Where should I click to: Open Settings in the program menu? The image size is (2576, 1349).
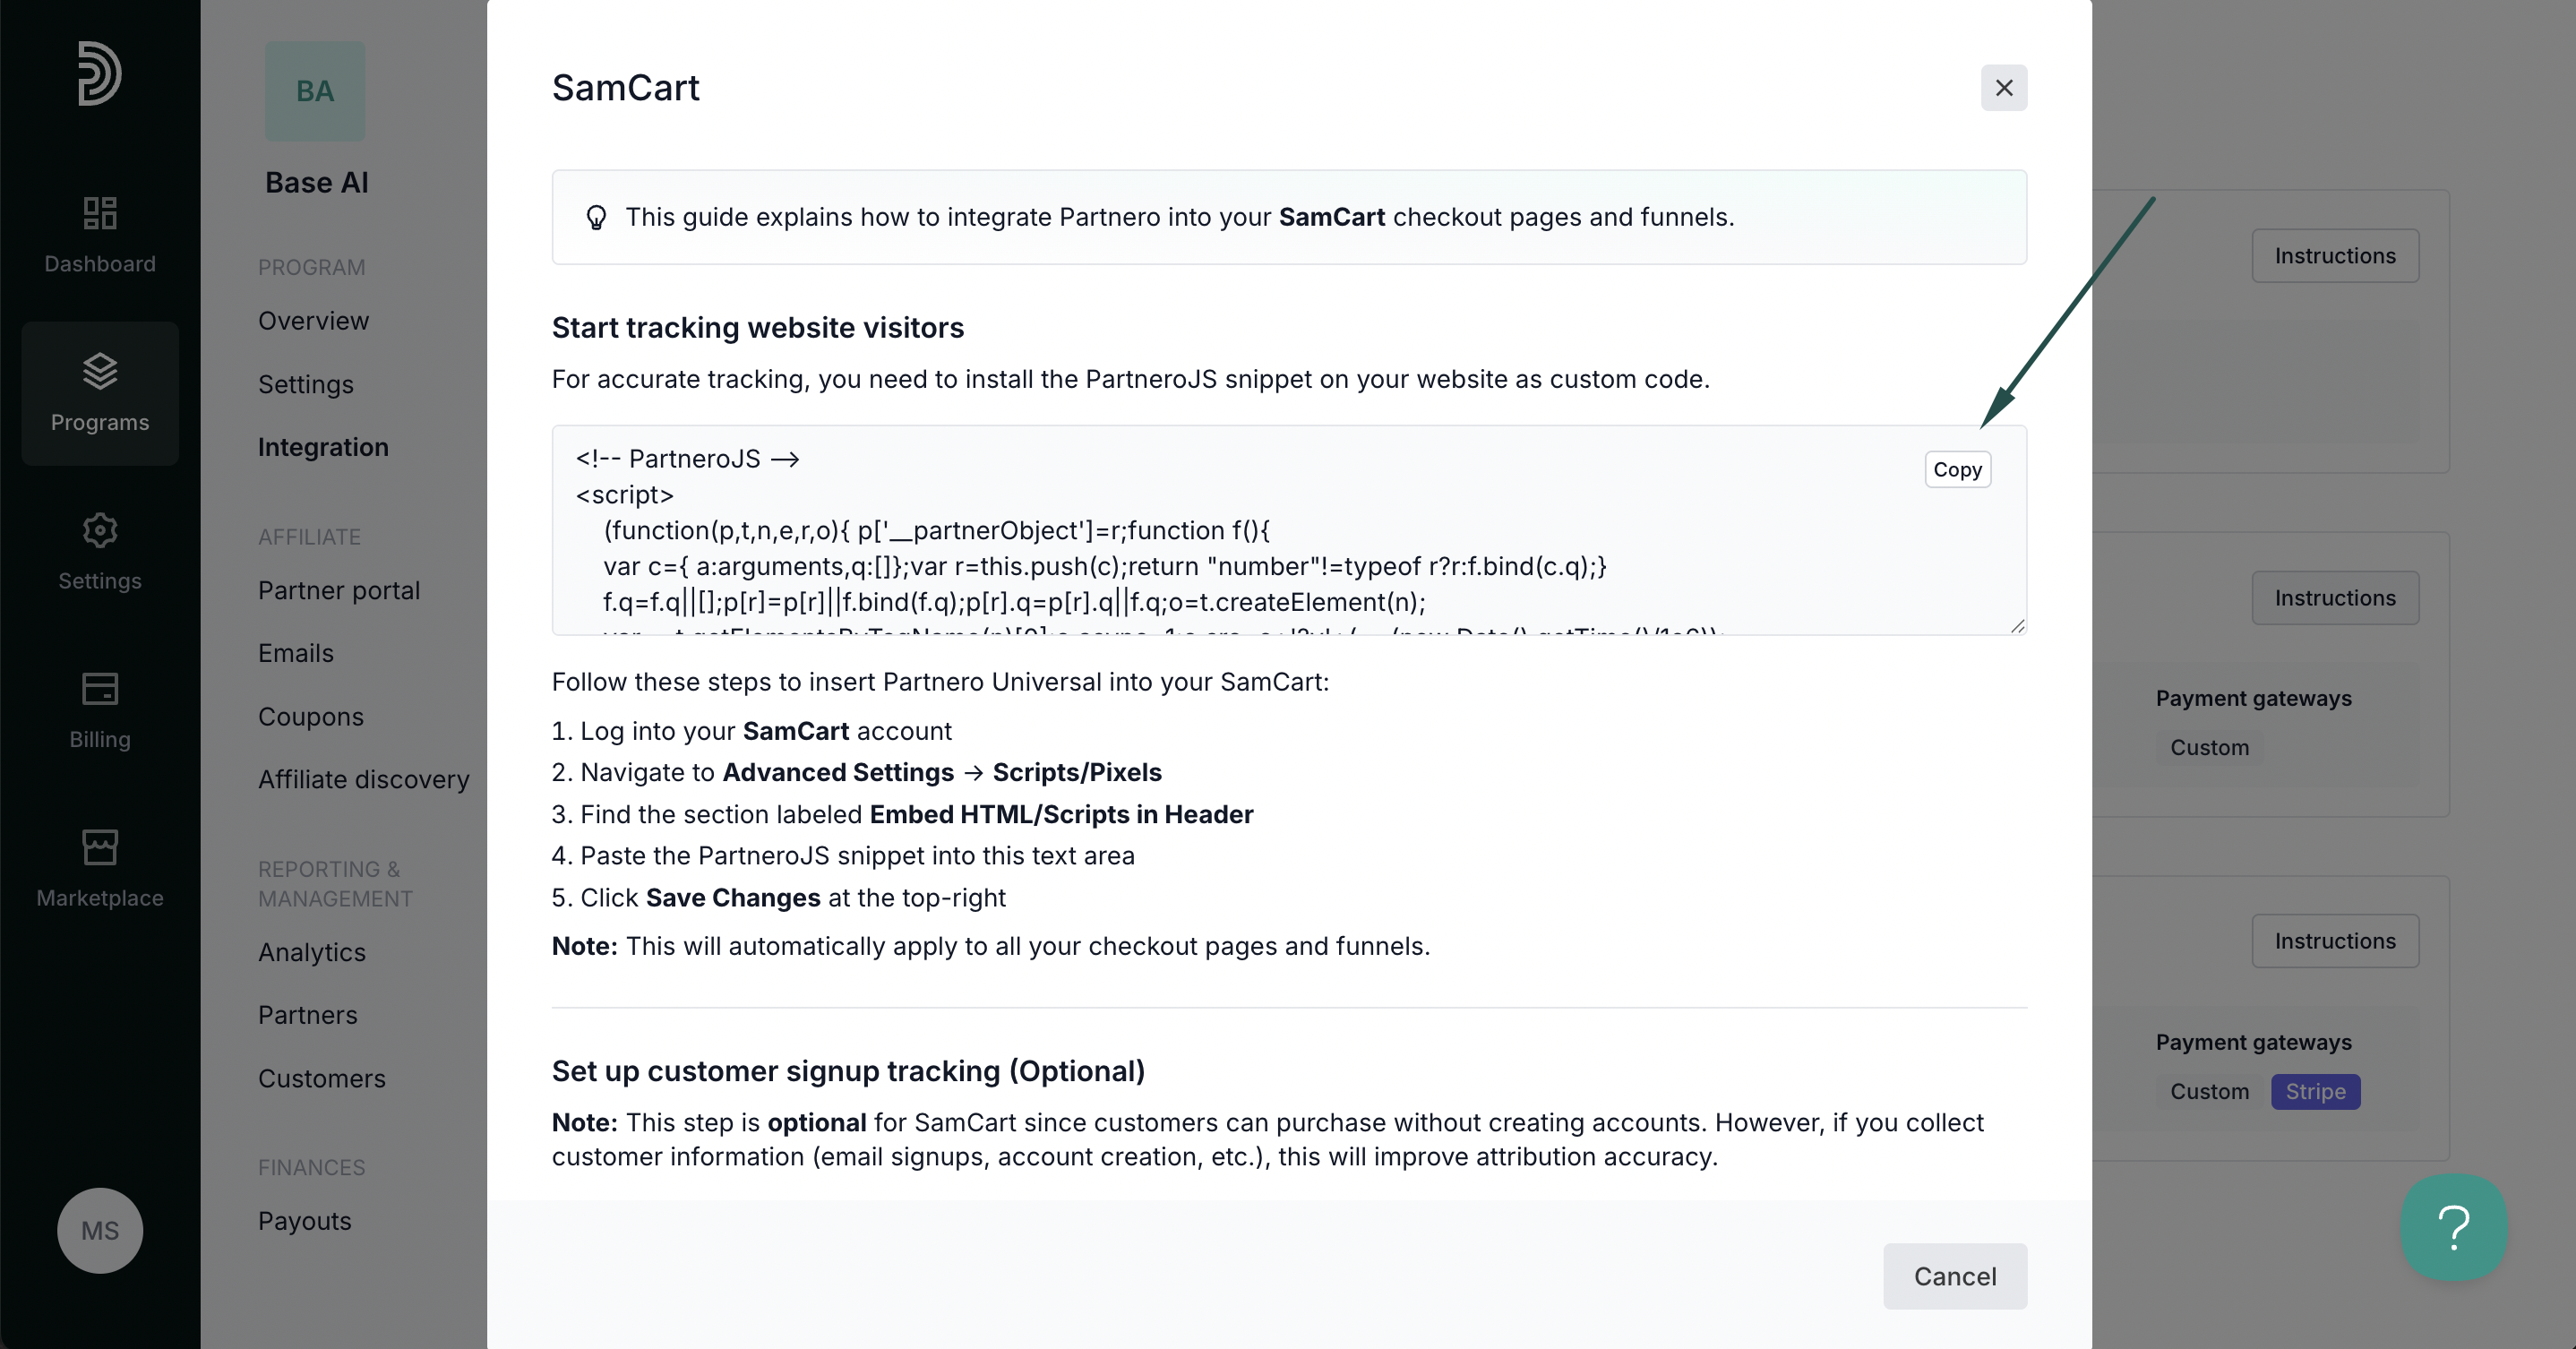pyautogui.click(x=305, y=384)
